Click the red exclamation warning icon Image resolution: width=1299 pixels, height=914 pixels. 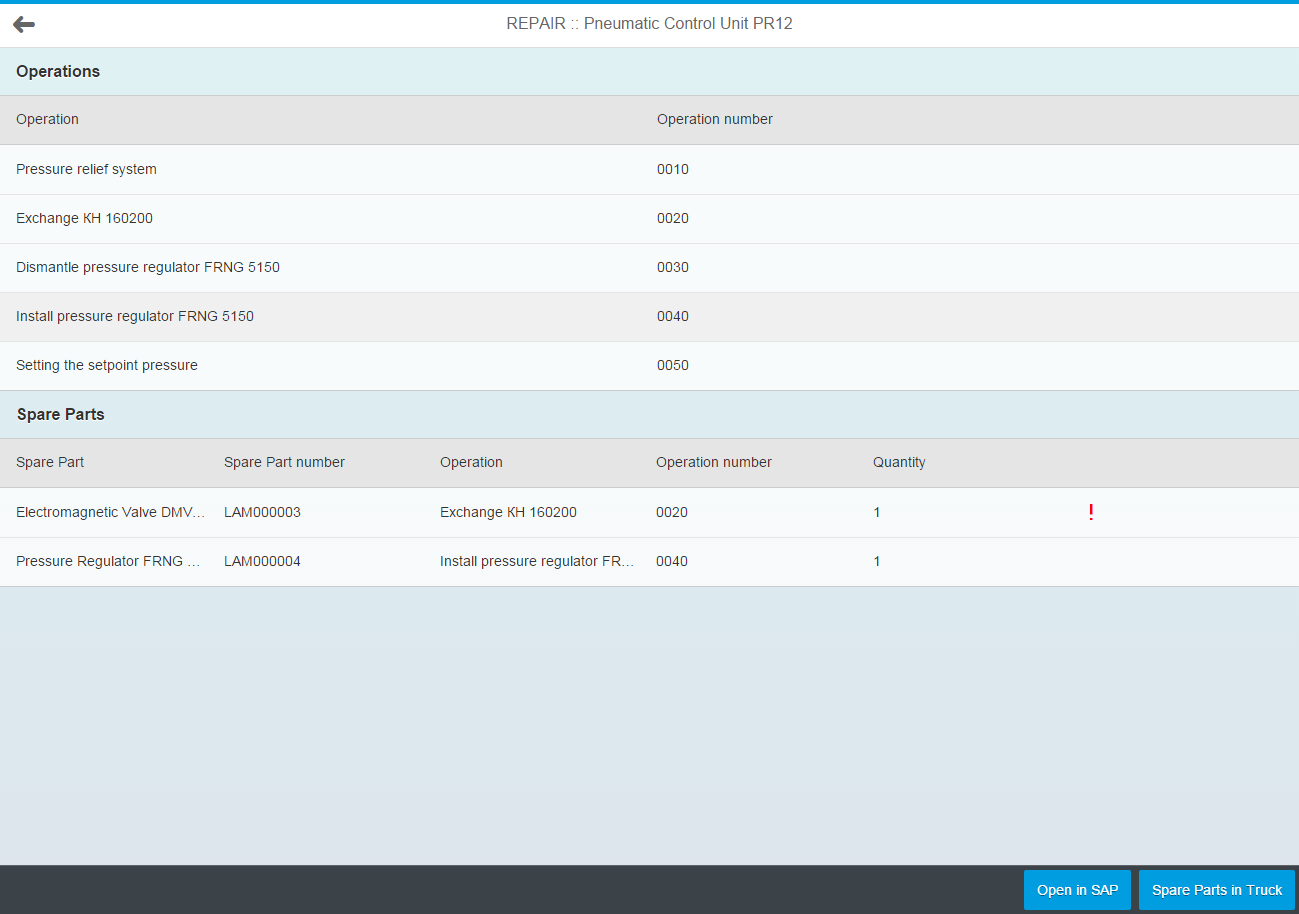tap(1090, 512)
